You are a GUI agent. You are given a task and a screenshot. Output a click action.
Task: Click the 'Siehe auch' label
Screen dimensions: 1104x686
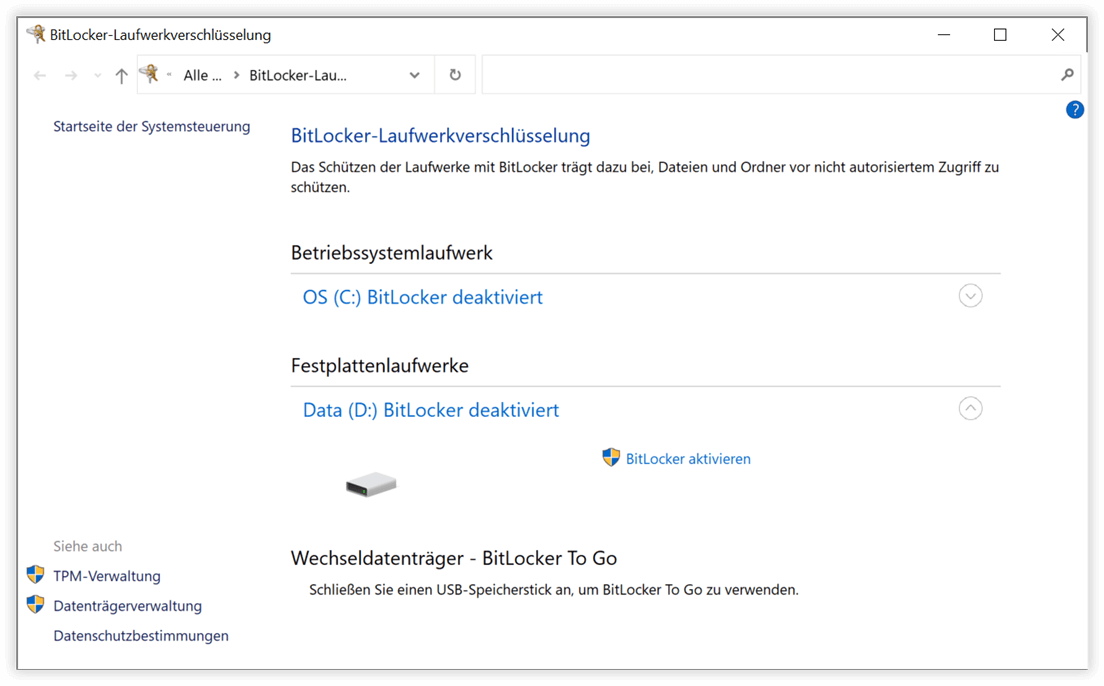pyautogui.click(x=87, y=547)
